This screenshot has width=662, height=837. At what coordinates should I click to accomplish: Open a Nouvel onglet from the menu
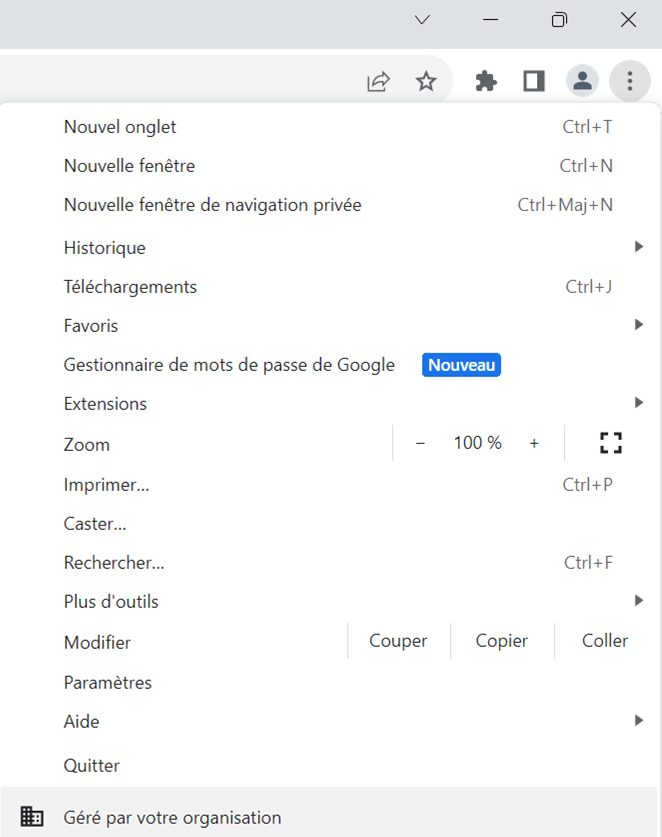[x=119, y=127]
